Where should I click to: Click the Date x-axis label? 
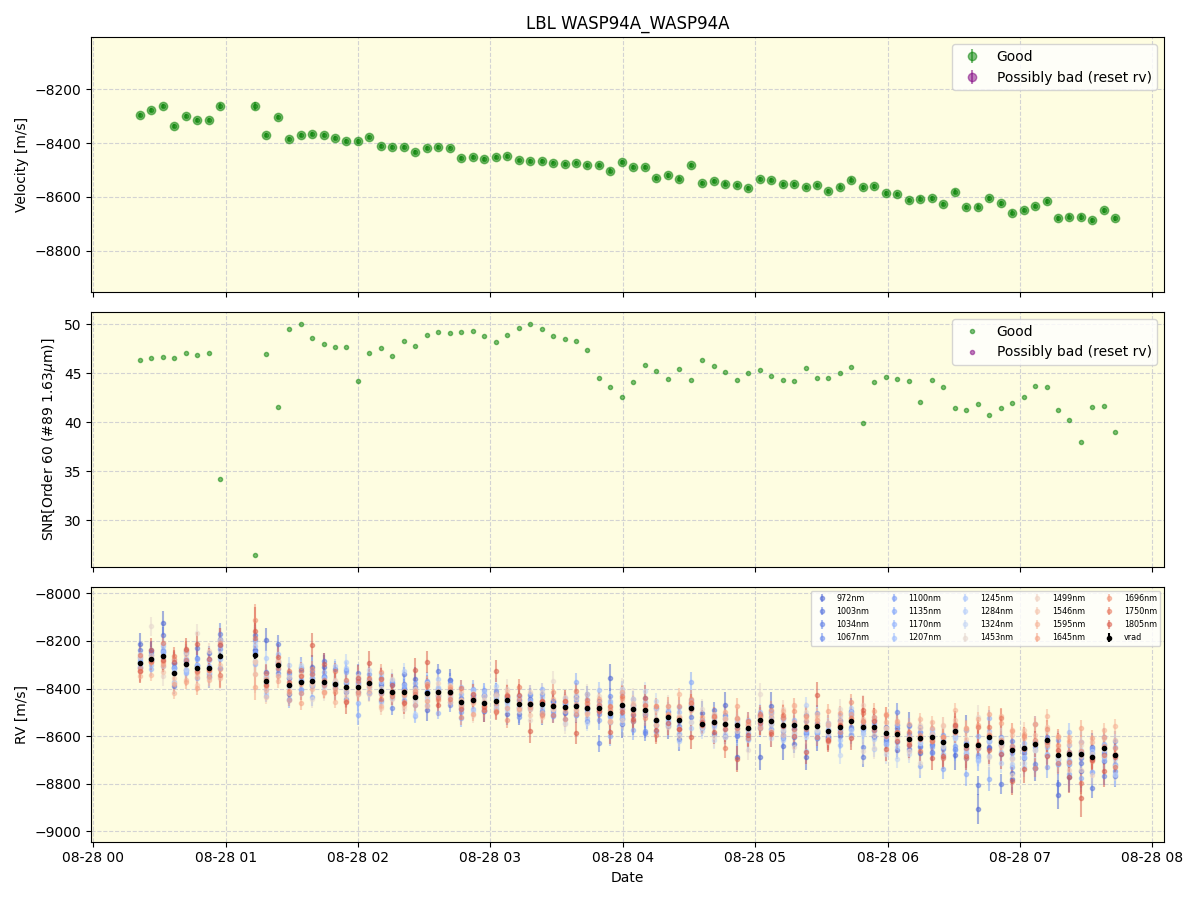pyautogui.click(x=627, y=877)
